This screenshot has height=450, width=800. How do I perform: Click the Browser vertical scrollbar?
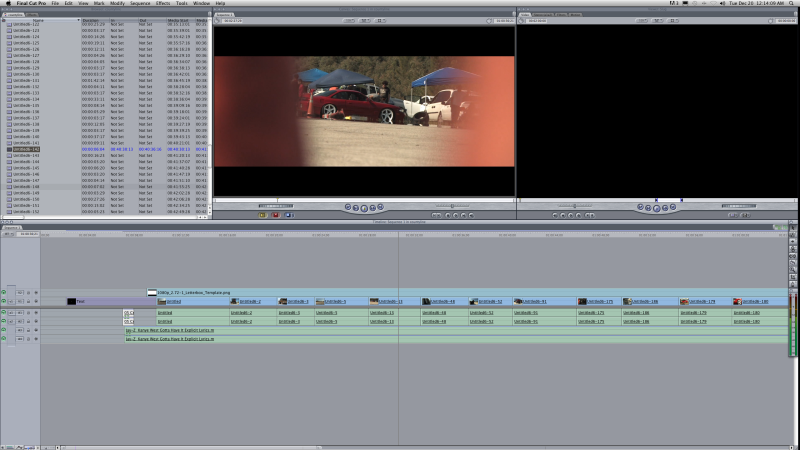pos(209,117)
